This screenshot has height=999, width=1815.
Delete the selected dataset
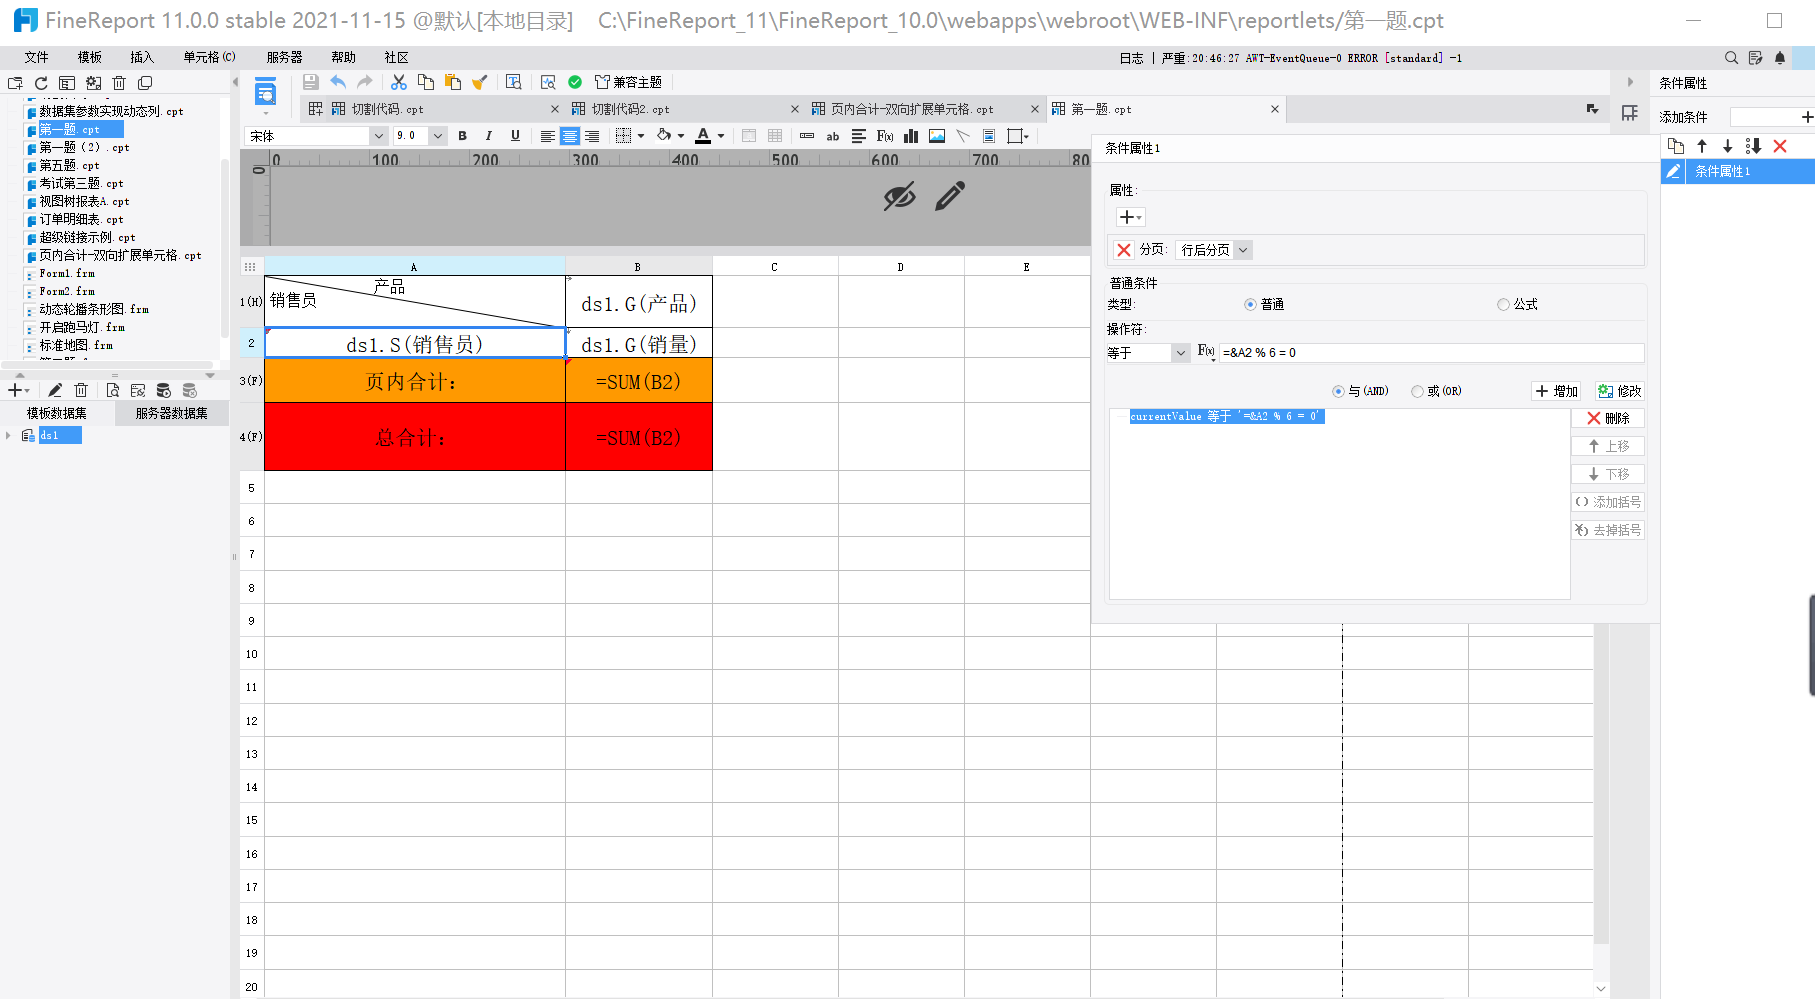coord(81,390)
